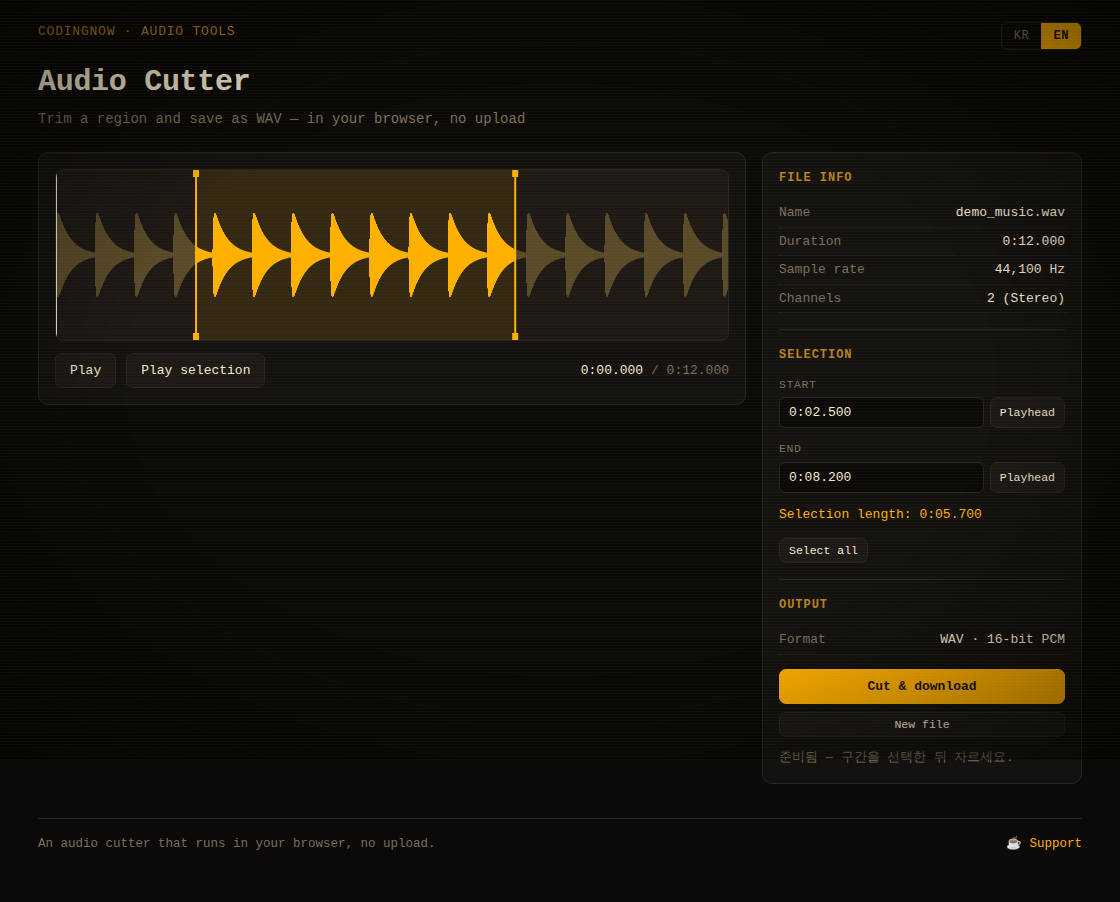Viewport: 1120px width, 902px height.
Task: Click the SELECTION heading
Action: tap(815, 354)
